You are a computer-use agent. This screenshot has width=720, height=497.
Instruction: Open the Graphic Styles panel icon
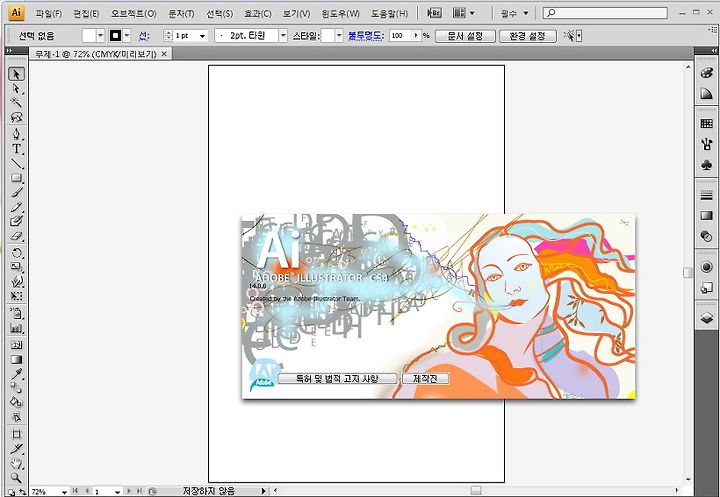click(x=707, y=288)
